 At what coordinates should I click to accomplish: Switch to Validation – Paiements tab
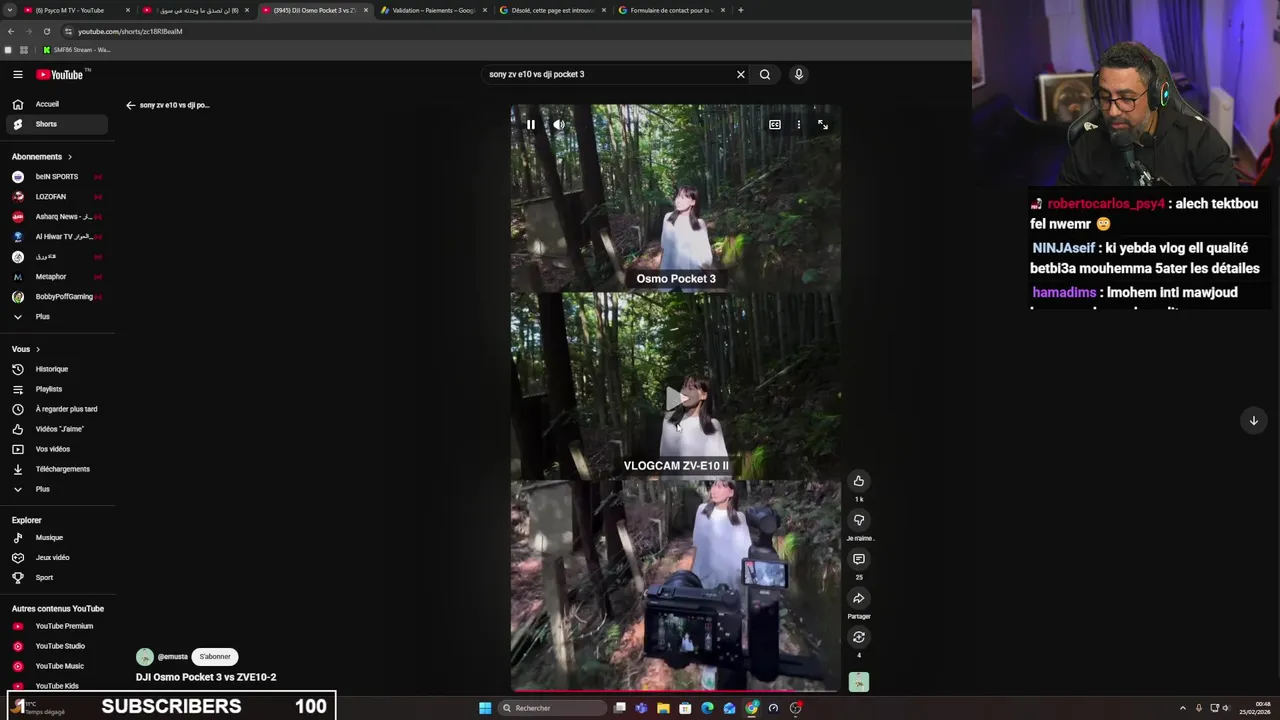(433, 10)
